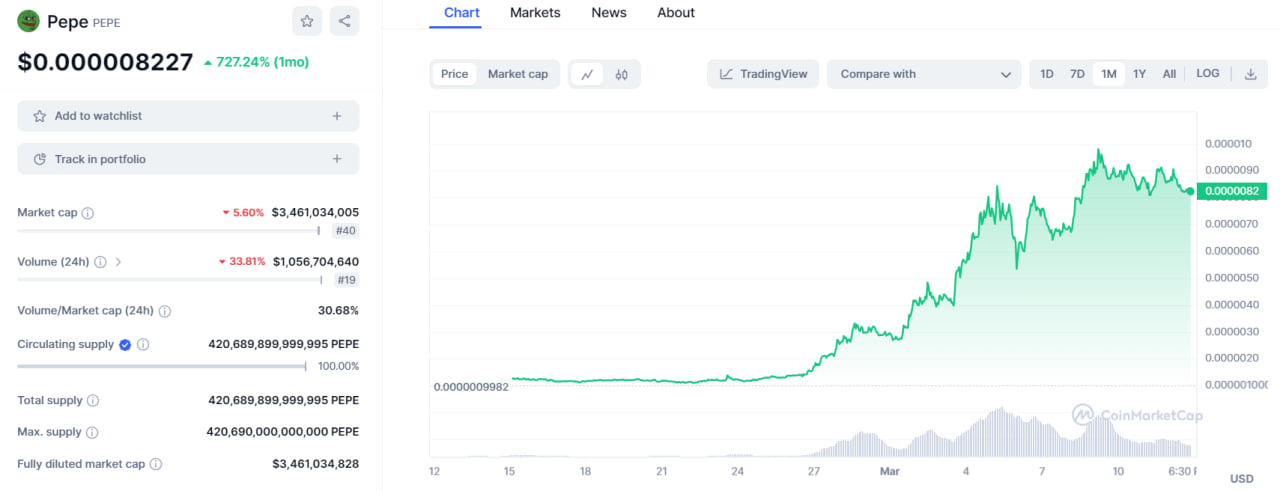This screenshot has width=1280, height=491.
Task: Open the Markets tab
Action: [535, 13]
